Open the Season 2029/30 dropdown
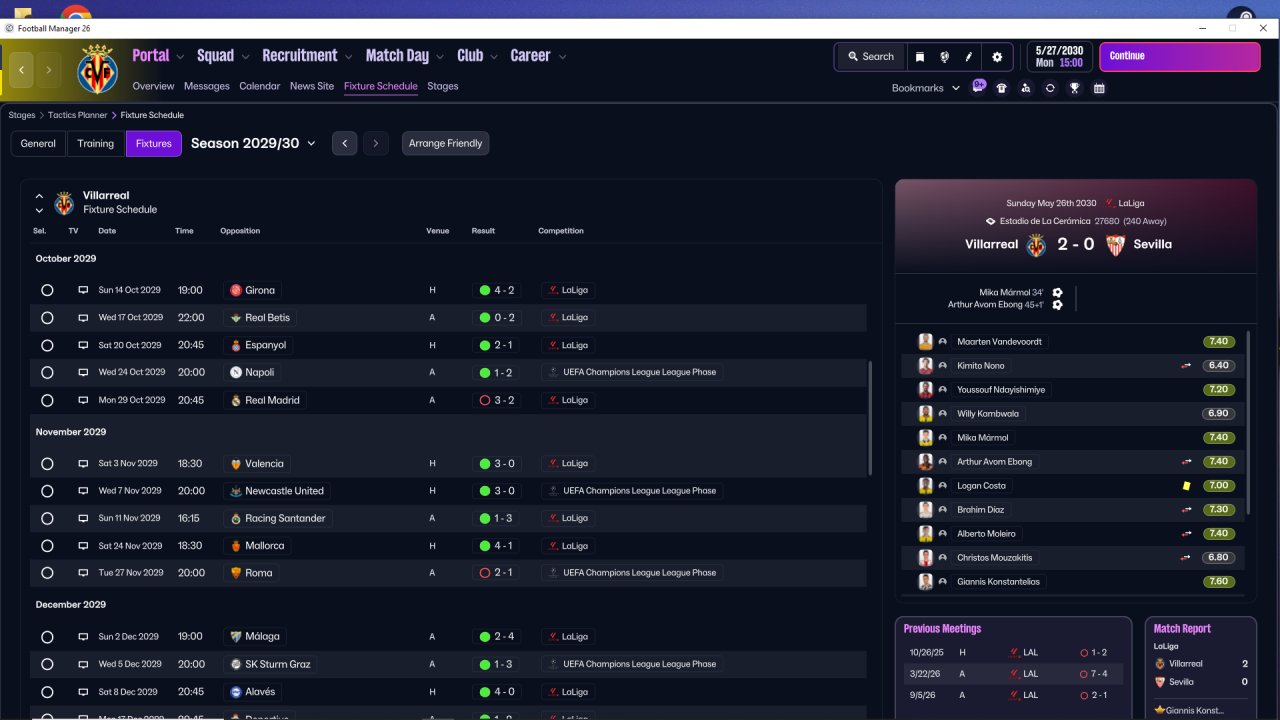1280x720 pixels. click(253, 143)
